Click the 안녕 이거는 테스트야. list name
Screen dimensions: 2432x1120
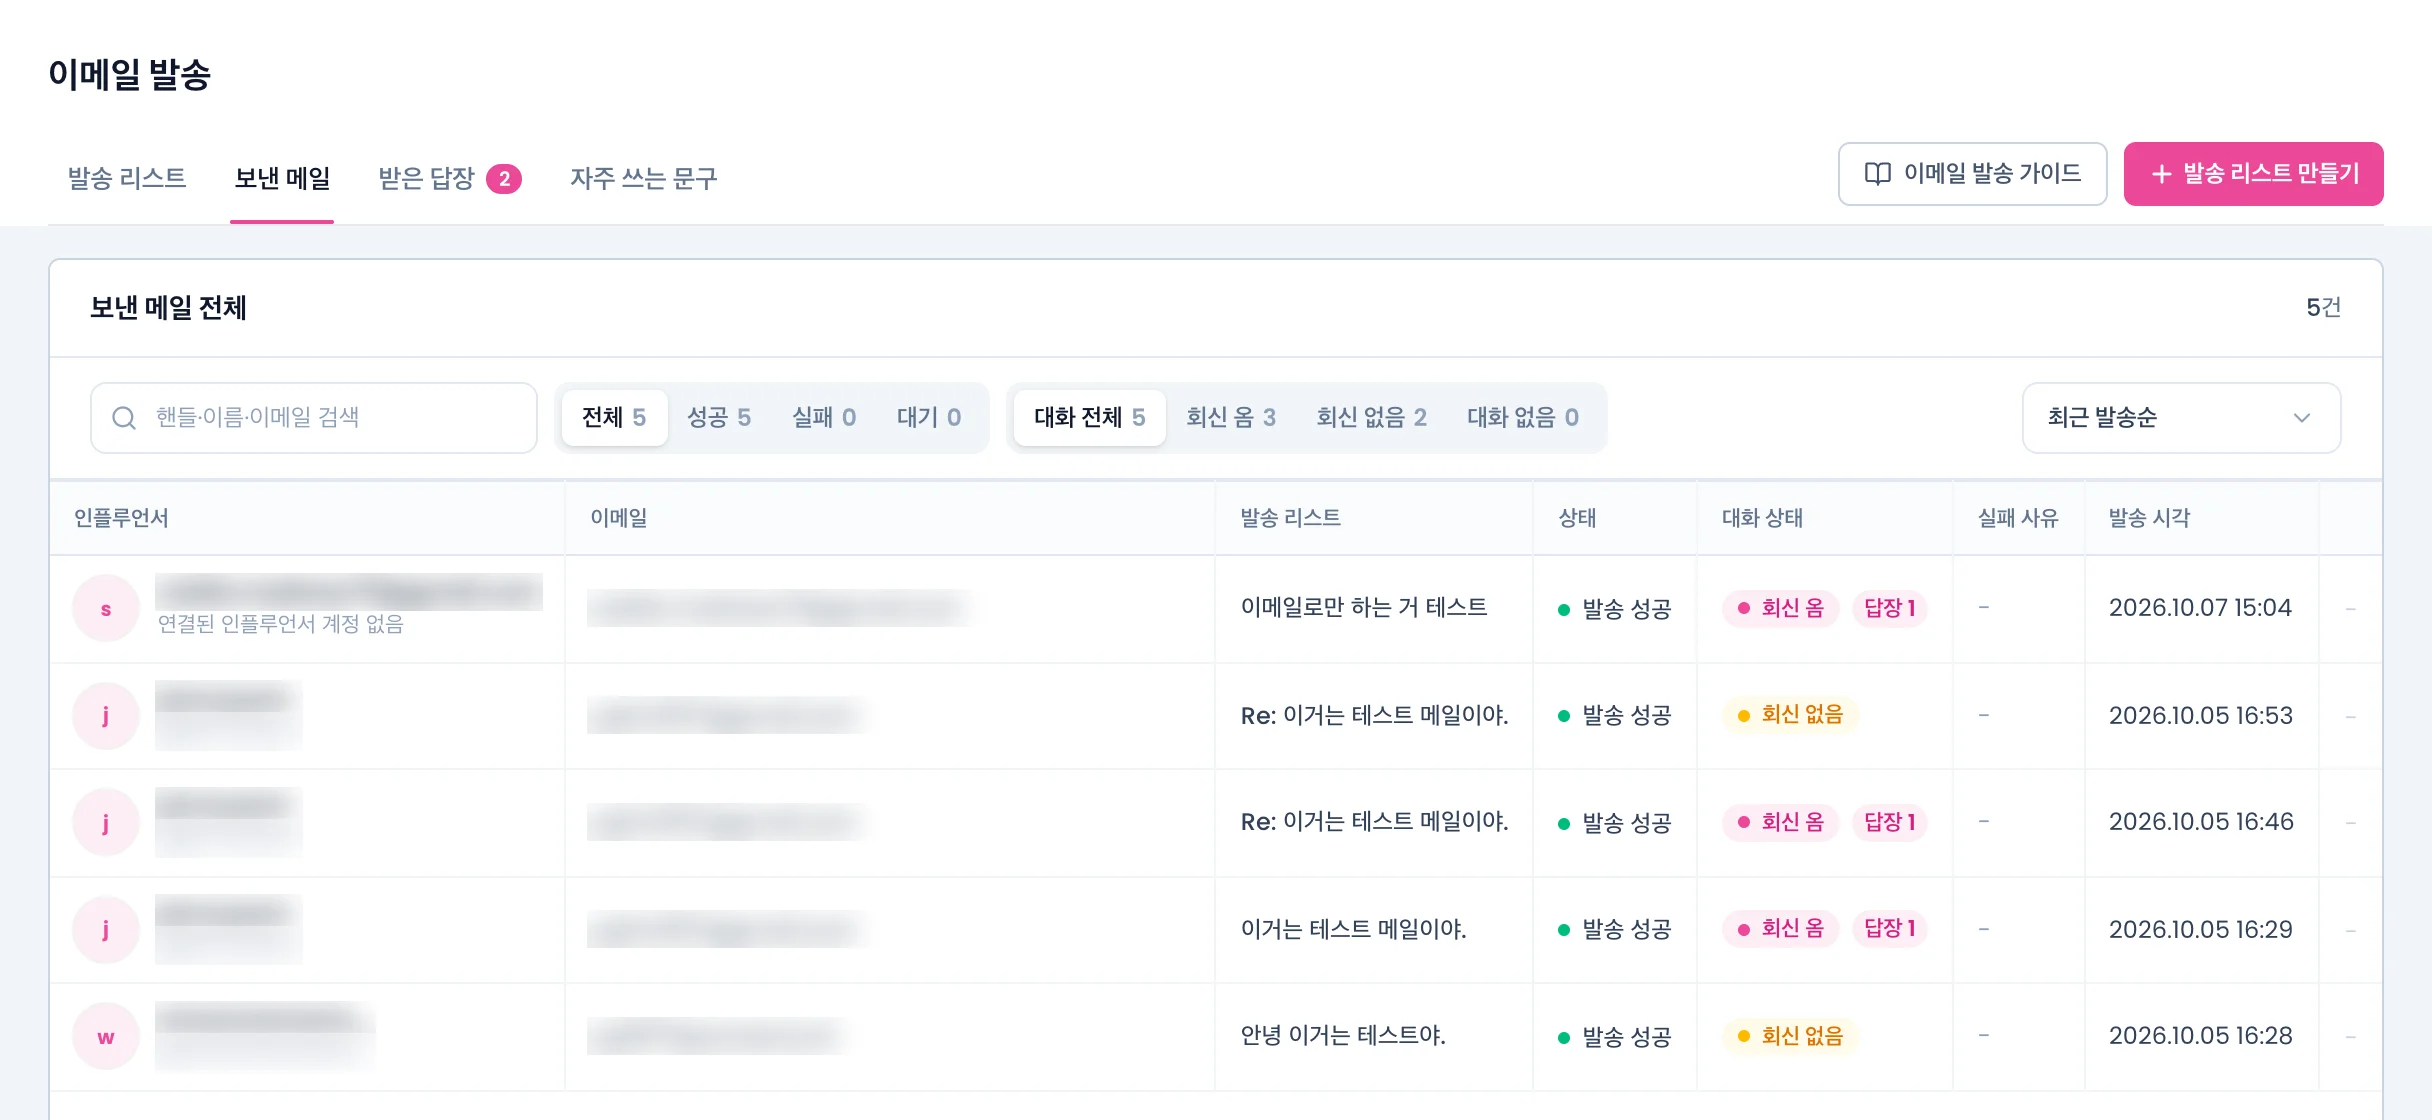[1343, 1036]
